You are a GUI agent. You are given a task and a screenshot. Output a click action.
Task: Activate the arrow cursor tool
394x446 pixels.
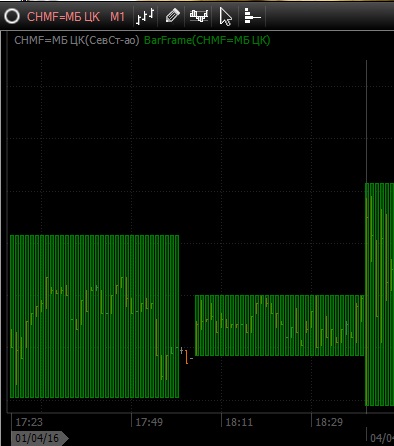tap(225, 17)
